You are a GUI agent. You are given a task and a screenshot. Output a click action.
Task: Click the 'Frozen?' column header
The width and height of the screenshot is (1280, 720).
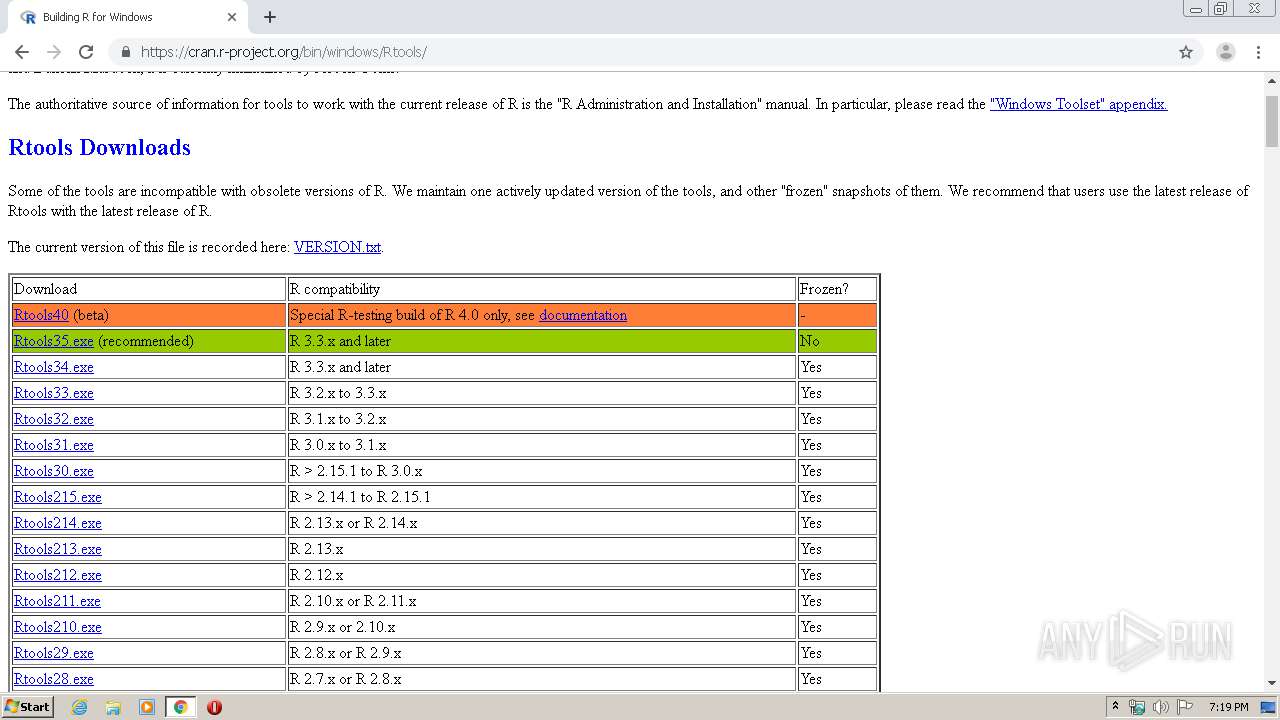click(x=837, y=289)
